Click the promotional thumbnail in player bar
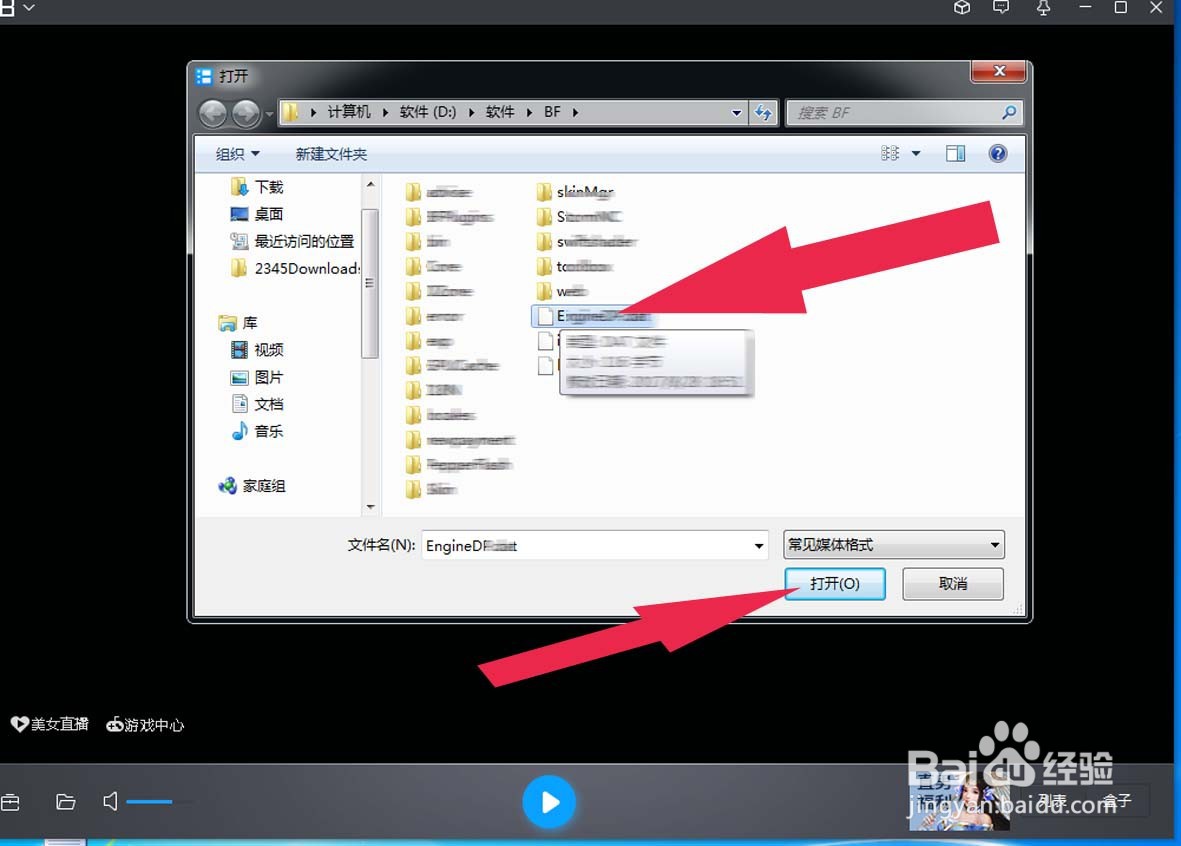This screenshot has width=1181, height=846. 960,801
